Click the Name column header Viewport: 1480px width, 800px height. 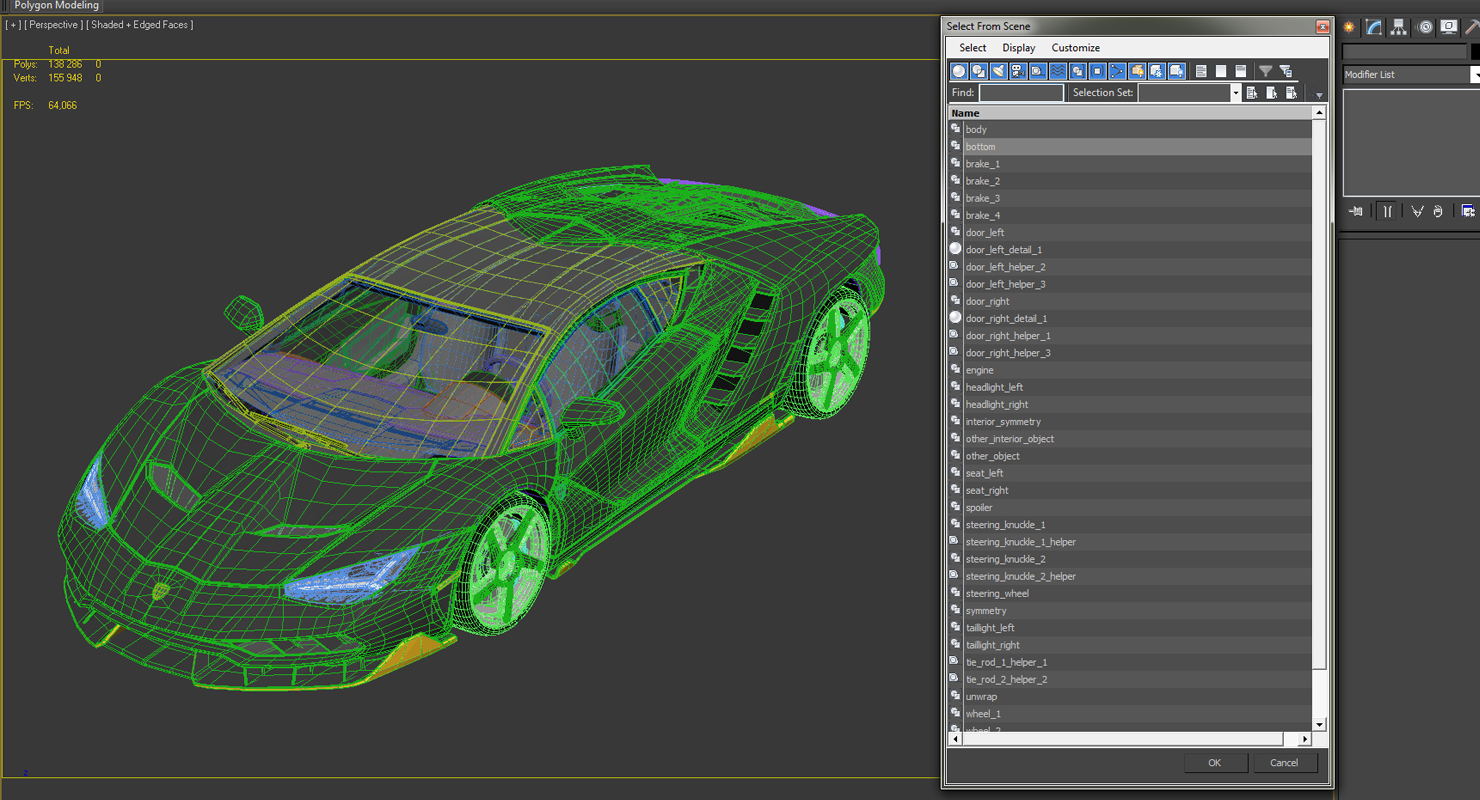tap(1130, 113)
